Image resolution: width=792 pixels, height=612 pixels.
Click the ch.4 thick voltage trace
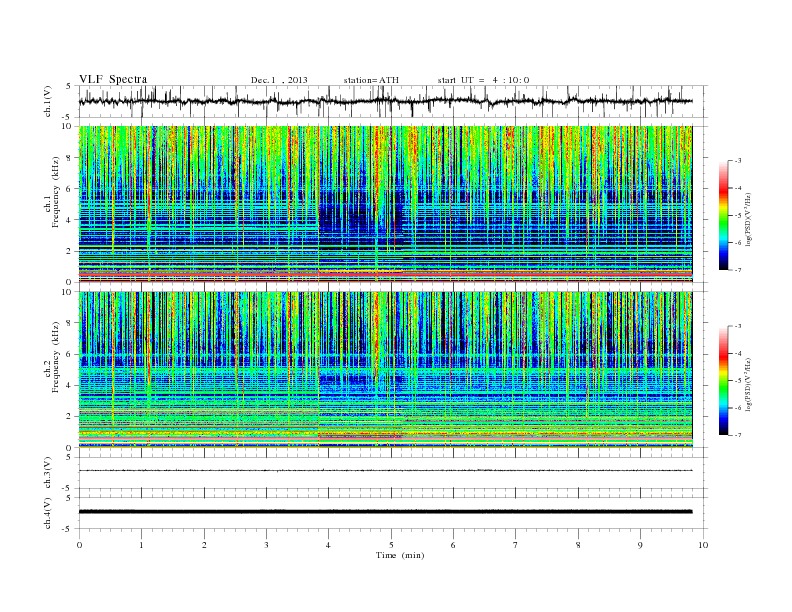tap(385, 512)
